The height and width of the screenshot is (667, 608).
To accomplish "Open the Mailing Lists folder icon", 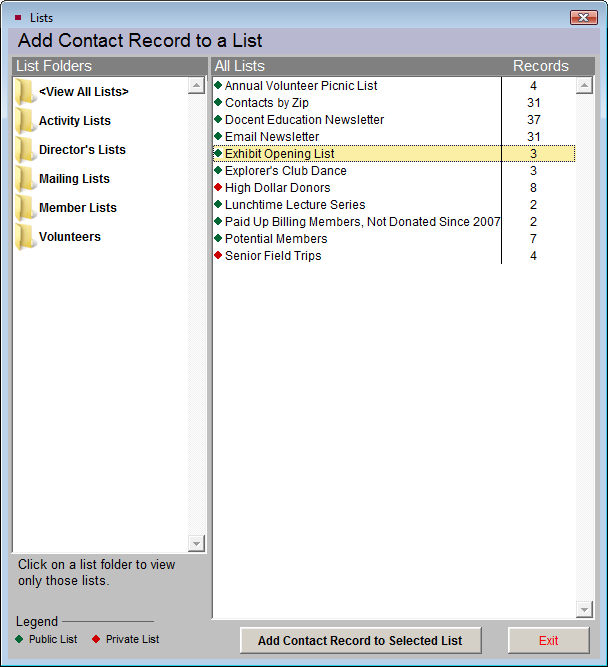I will pos(26,179).
